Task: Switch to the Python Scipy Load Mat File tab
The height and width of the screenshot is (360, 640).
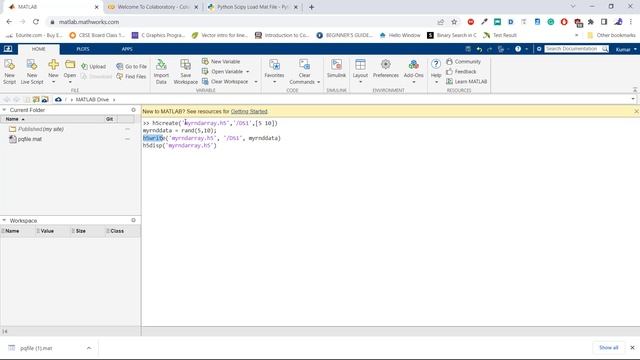Action: pos(252,7)
